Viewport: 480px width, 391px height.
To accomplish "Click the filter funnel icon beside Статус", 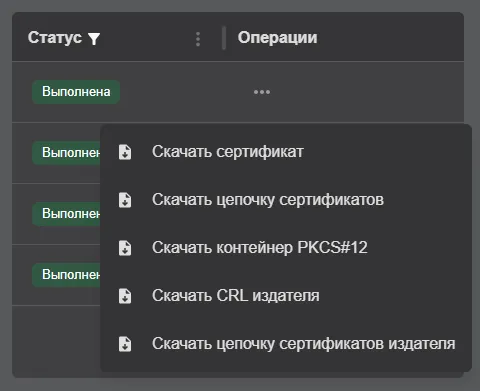I will click(94, 39).
